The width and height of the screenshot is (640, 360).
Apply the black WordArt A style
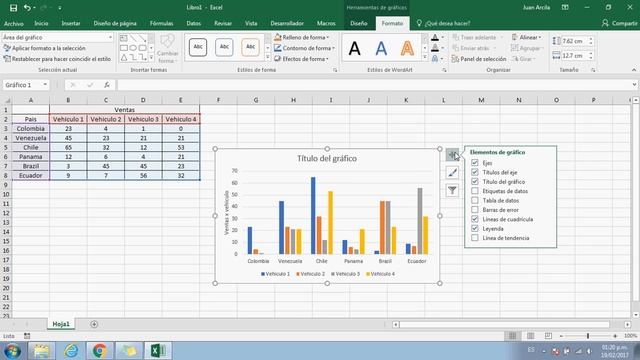[355, 48]
